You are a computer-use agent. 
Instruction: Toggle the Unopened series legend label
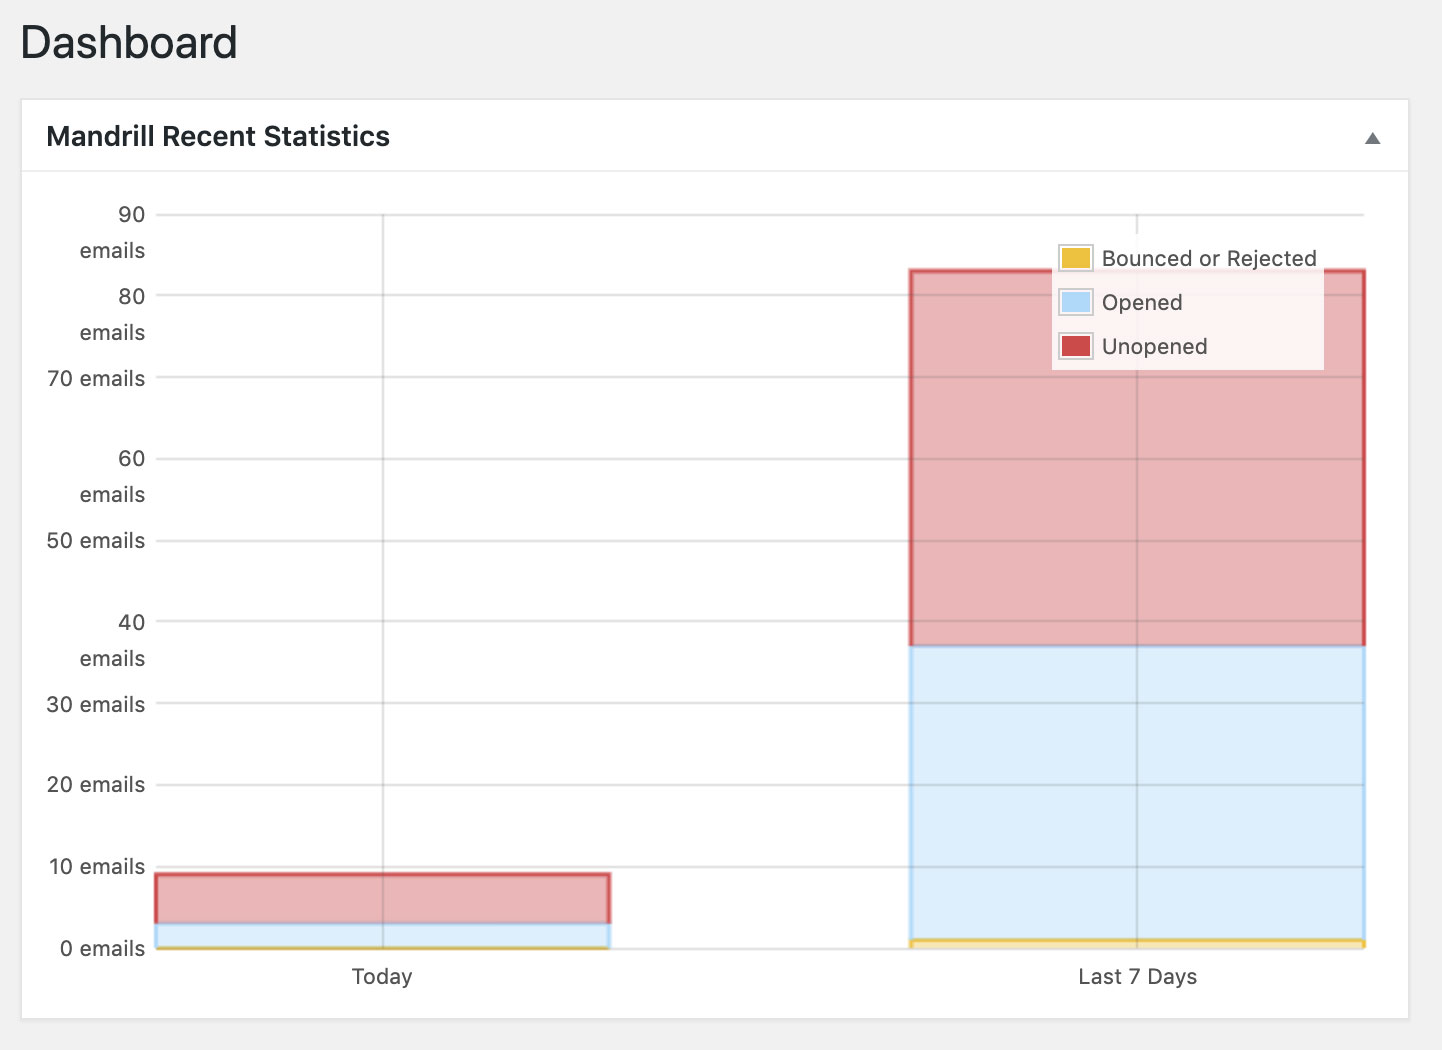point(1154,346)
